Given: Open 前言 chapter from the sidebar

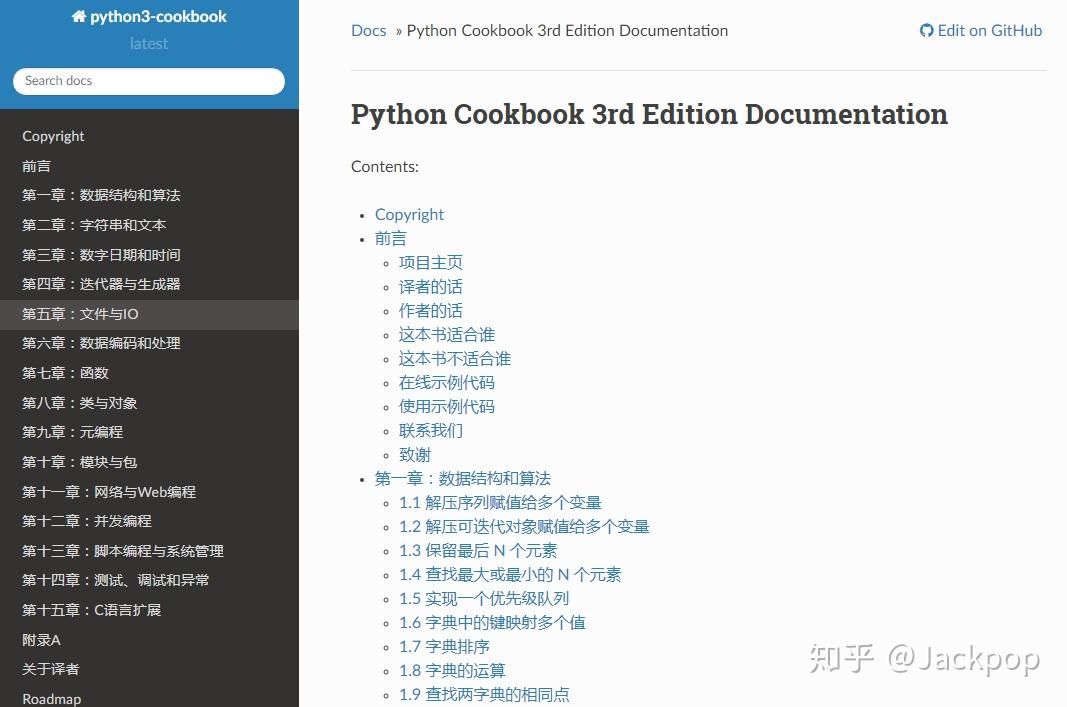Looking at the screenshot, I should point(36,165).
